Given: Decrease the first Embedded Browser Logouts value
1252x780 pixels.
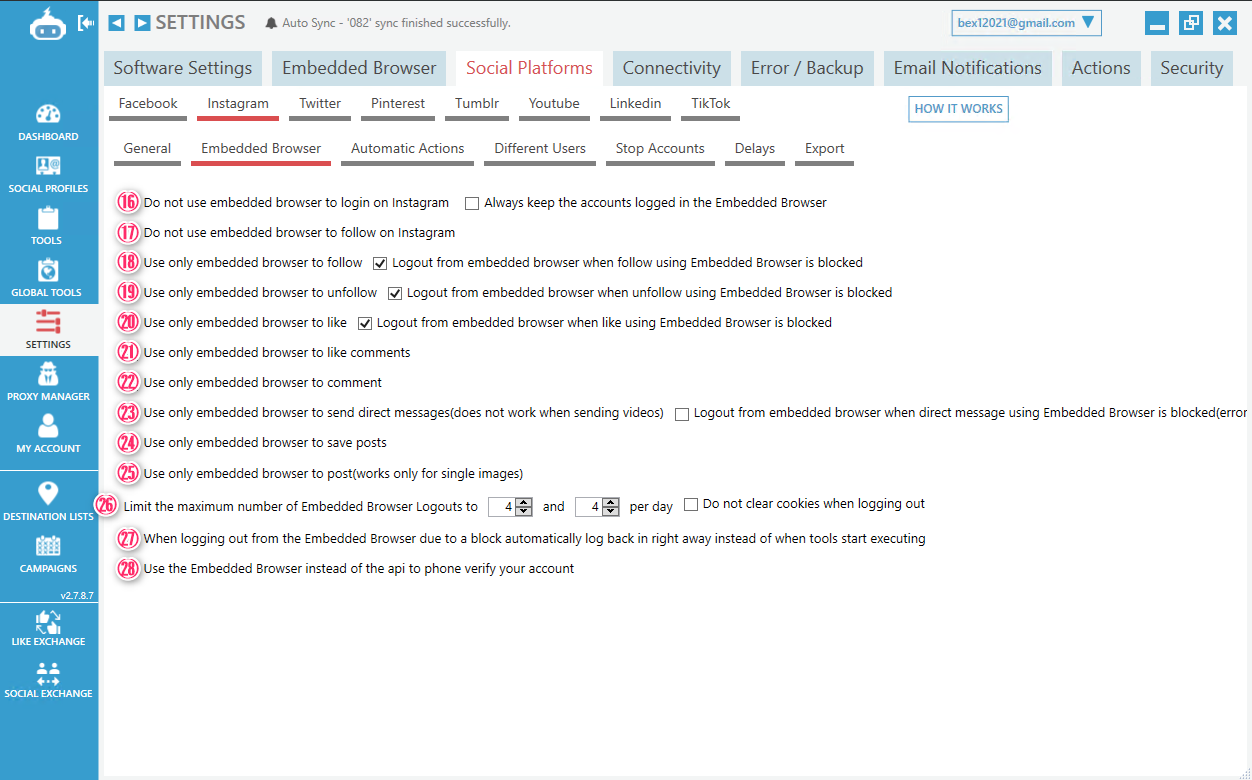Looking at the screenshot, I should pyautogui.click(x=524, y=511).
